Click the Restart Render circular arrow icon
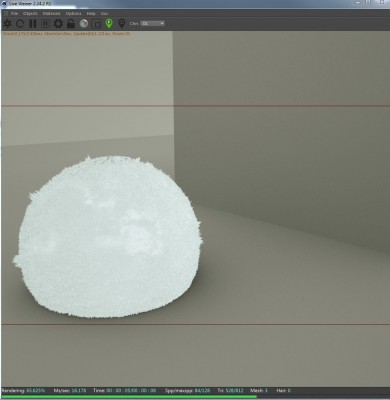390x400 pixels. [20, 24]
